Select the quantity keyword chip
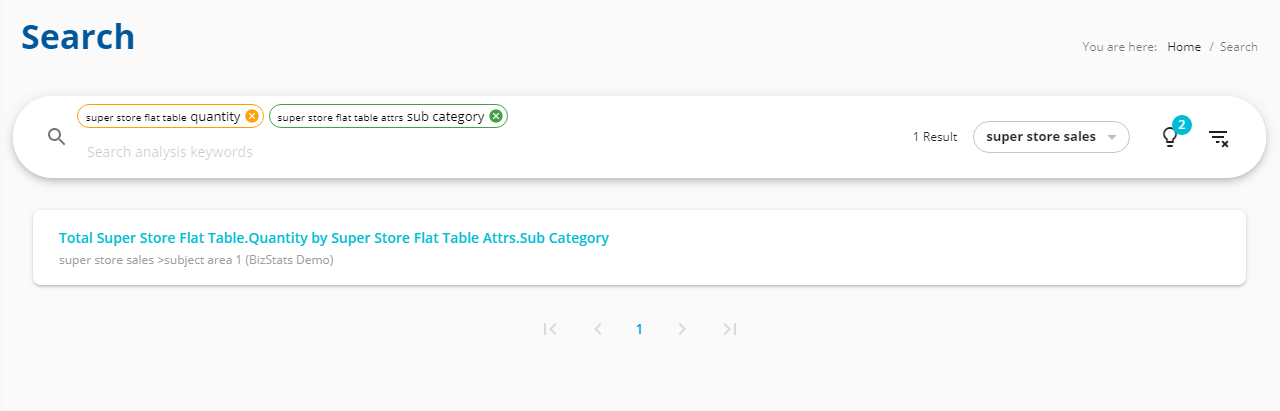The width and height of the screenshot is (1280, 411). (170, 116)
